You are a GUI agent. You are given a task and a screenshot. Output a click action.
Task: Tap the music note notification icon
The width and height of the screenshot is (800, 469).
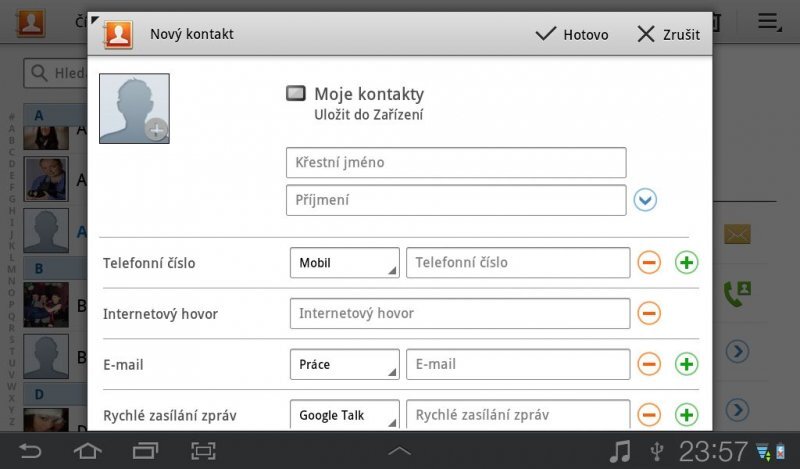620,451
